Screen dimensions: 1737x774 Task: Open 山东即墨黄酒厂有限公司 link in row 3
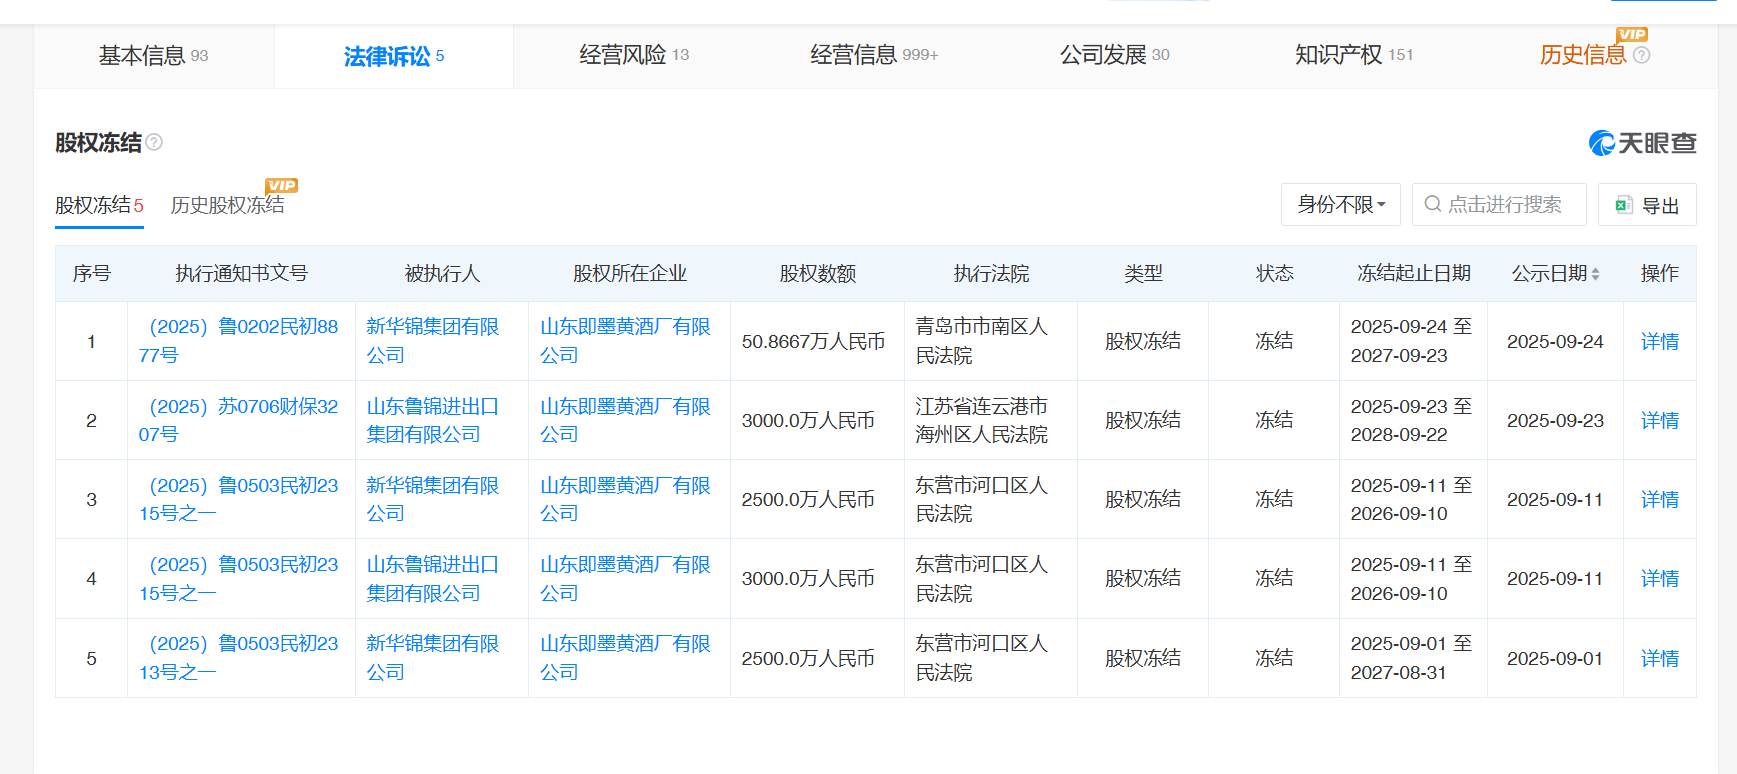tap(626, 499)
